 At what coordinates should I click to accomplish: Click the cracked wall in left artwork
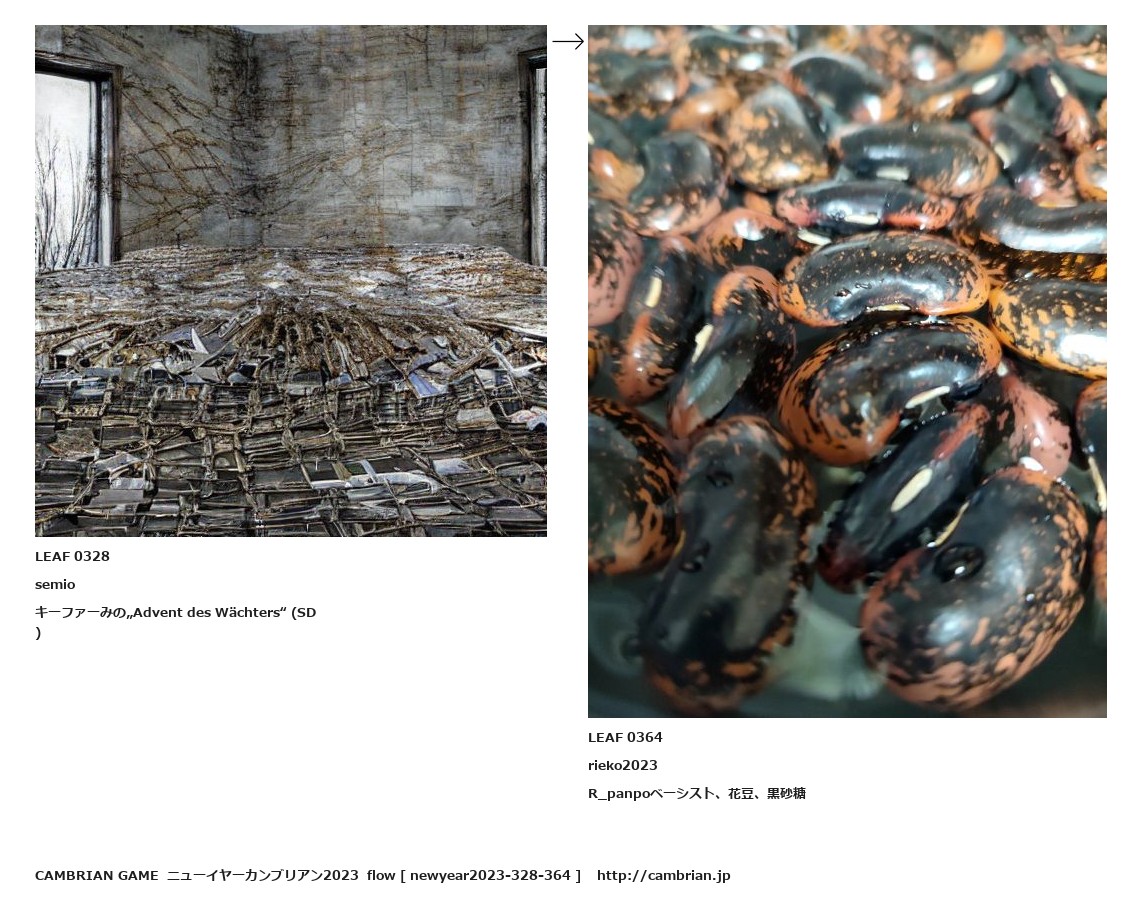pyautogui.click(x=320, y=138)
